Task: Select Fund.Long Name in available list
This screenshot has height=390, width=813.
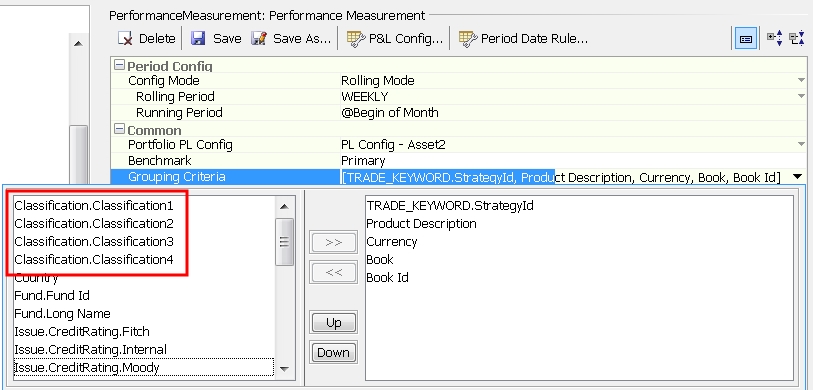Action: coord(62,314)
